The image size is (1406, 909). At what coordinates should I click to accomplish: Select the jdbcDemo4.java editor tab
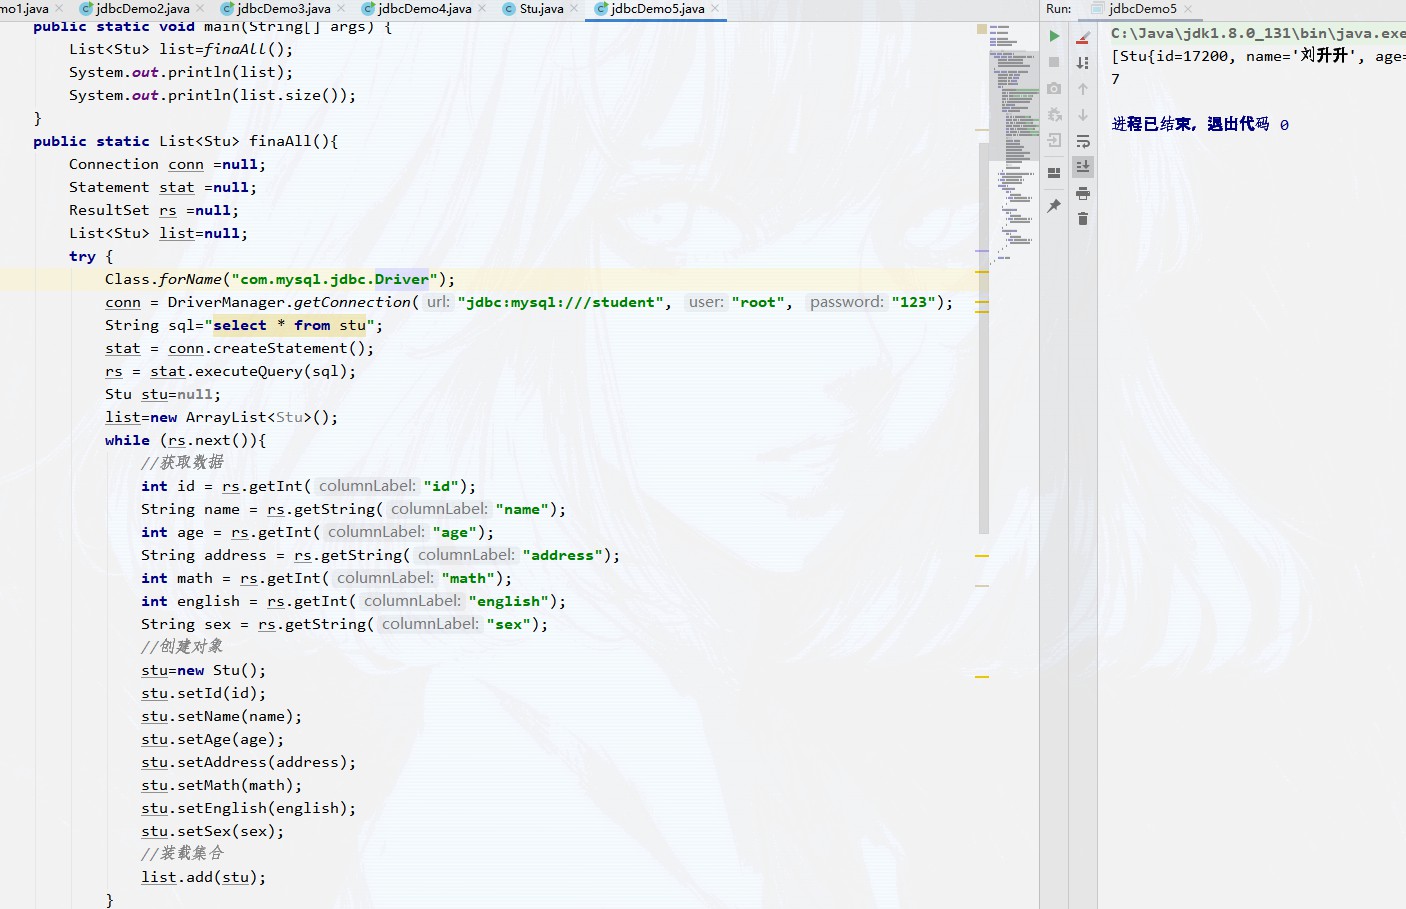[x=424, y=9]
